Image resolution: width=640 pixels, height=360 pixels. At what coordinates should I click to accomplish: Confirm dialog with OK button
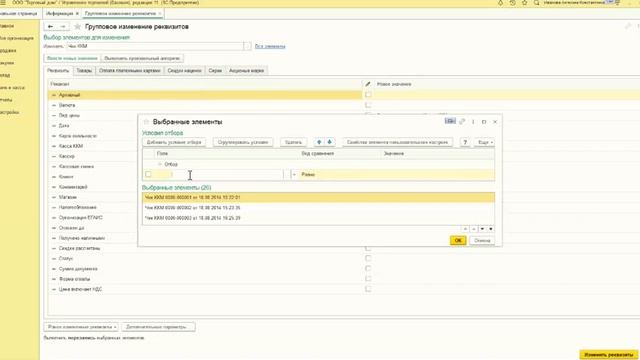point(458,240)
